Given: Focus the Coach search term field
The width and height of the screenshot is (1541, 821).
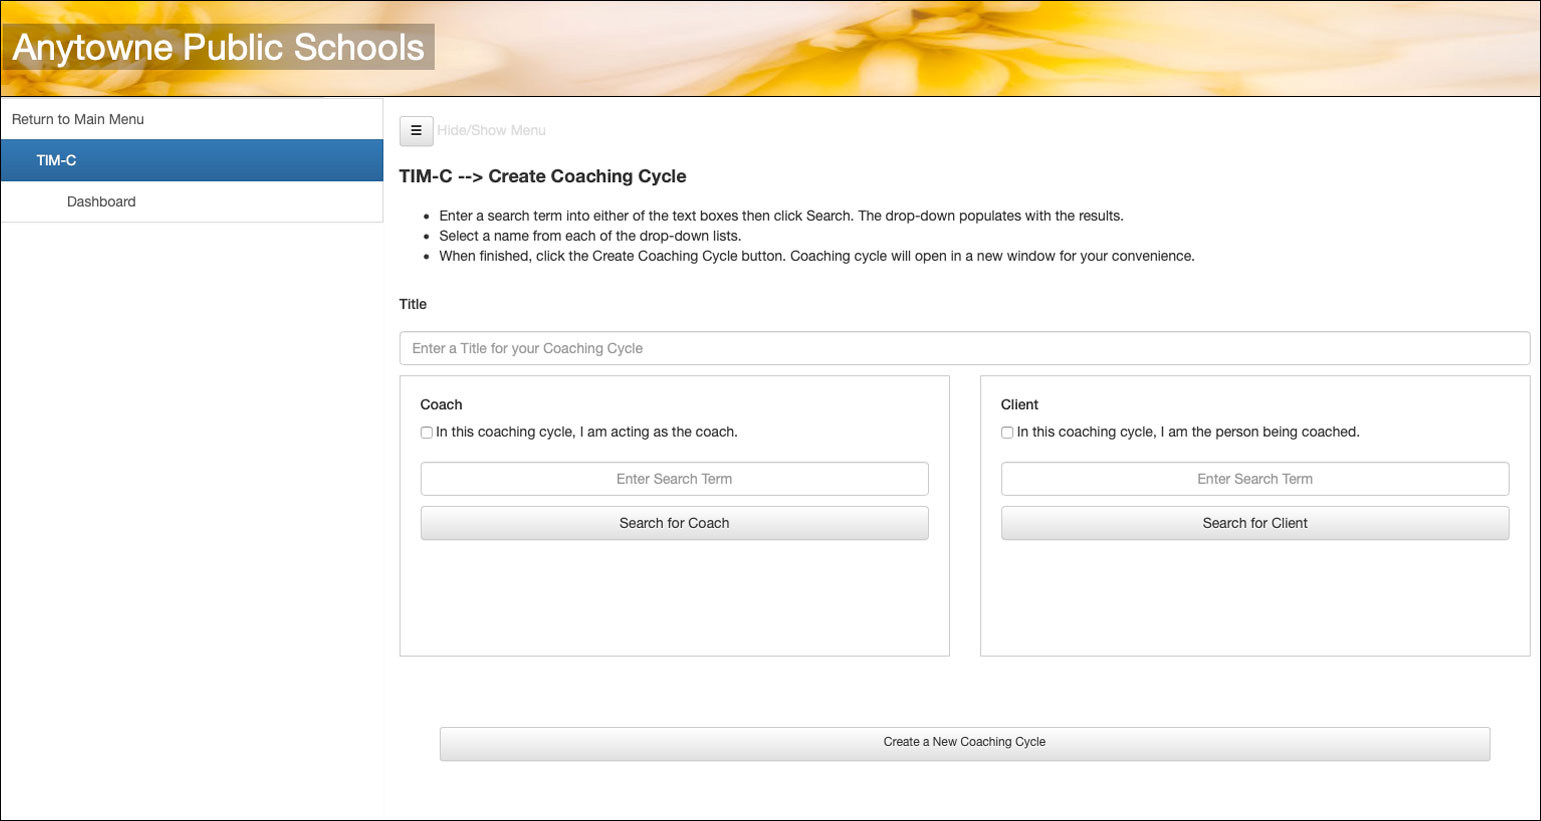Looking at the screenshot, I should (674, 479).
